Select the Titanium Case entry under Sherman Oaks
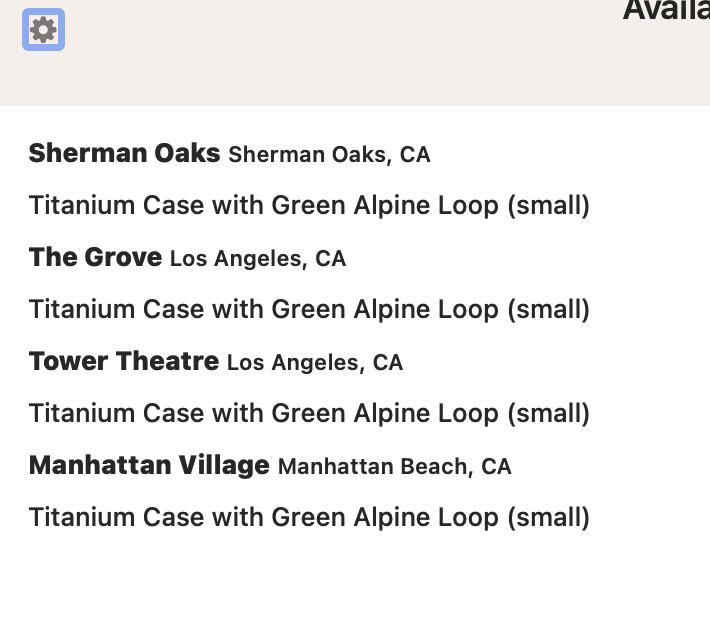This screenshot has height=624, width=710. (309, 205)
